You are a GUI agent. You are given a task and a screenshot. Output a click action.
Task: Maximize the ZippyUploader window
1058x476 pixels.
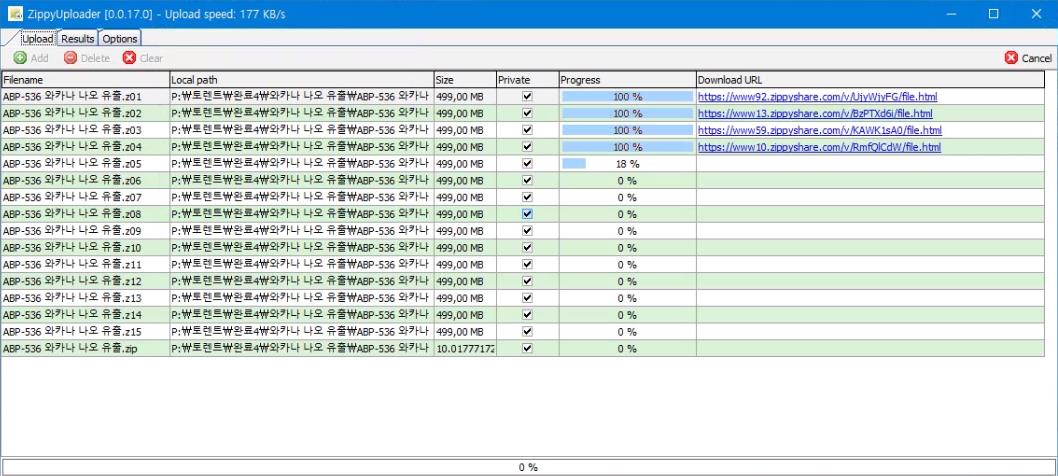(993, 14)
